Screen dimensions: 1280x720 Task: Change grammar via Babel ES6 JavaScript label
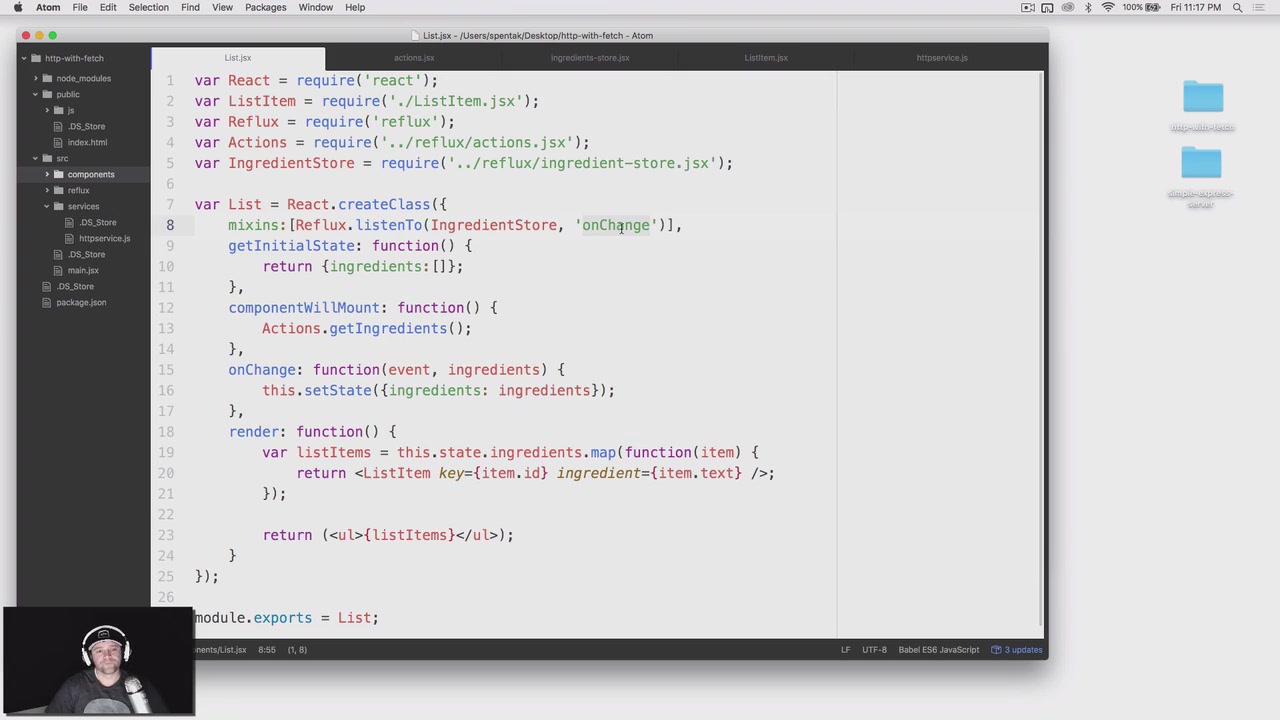click(x=938, y=650)
